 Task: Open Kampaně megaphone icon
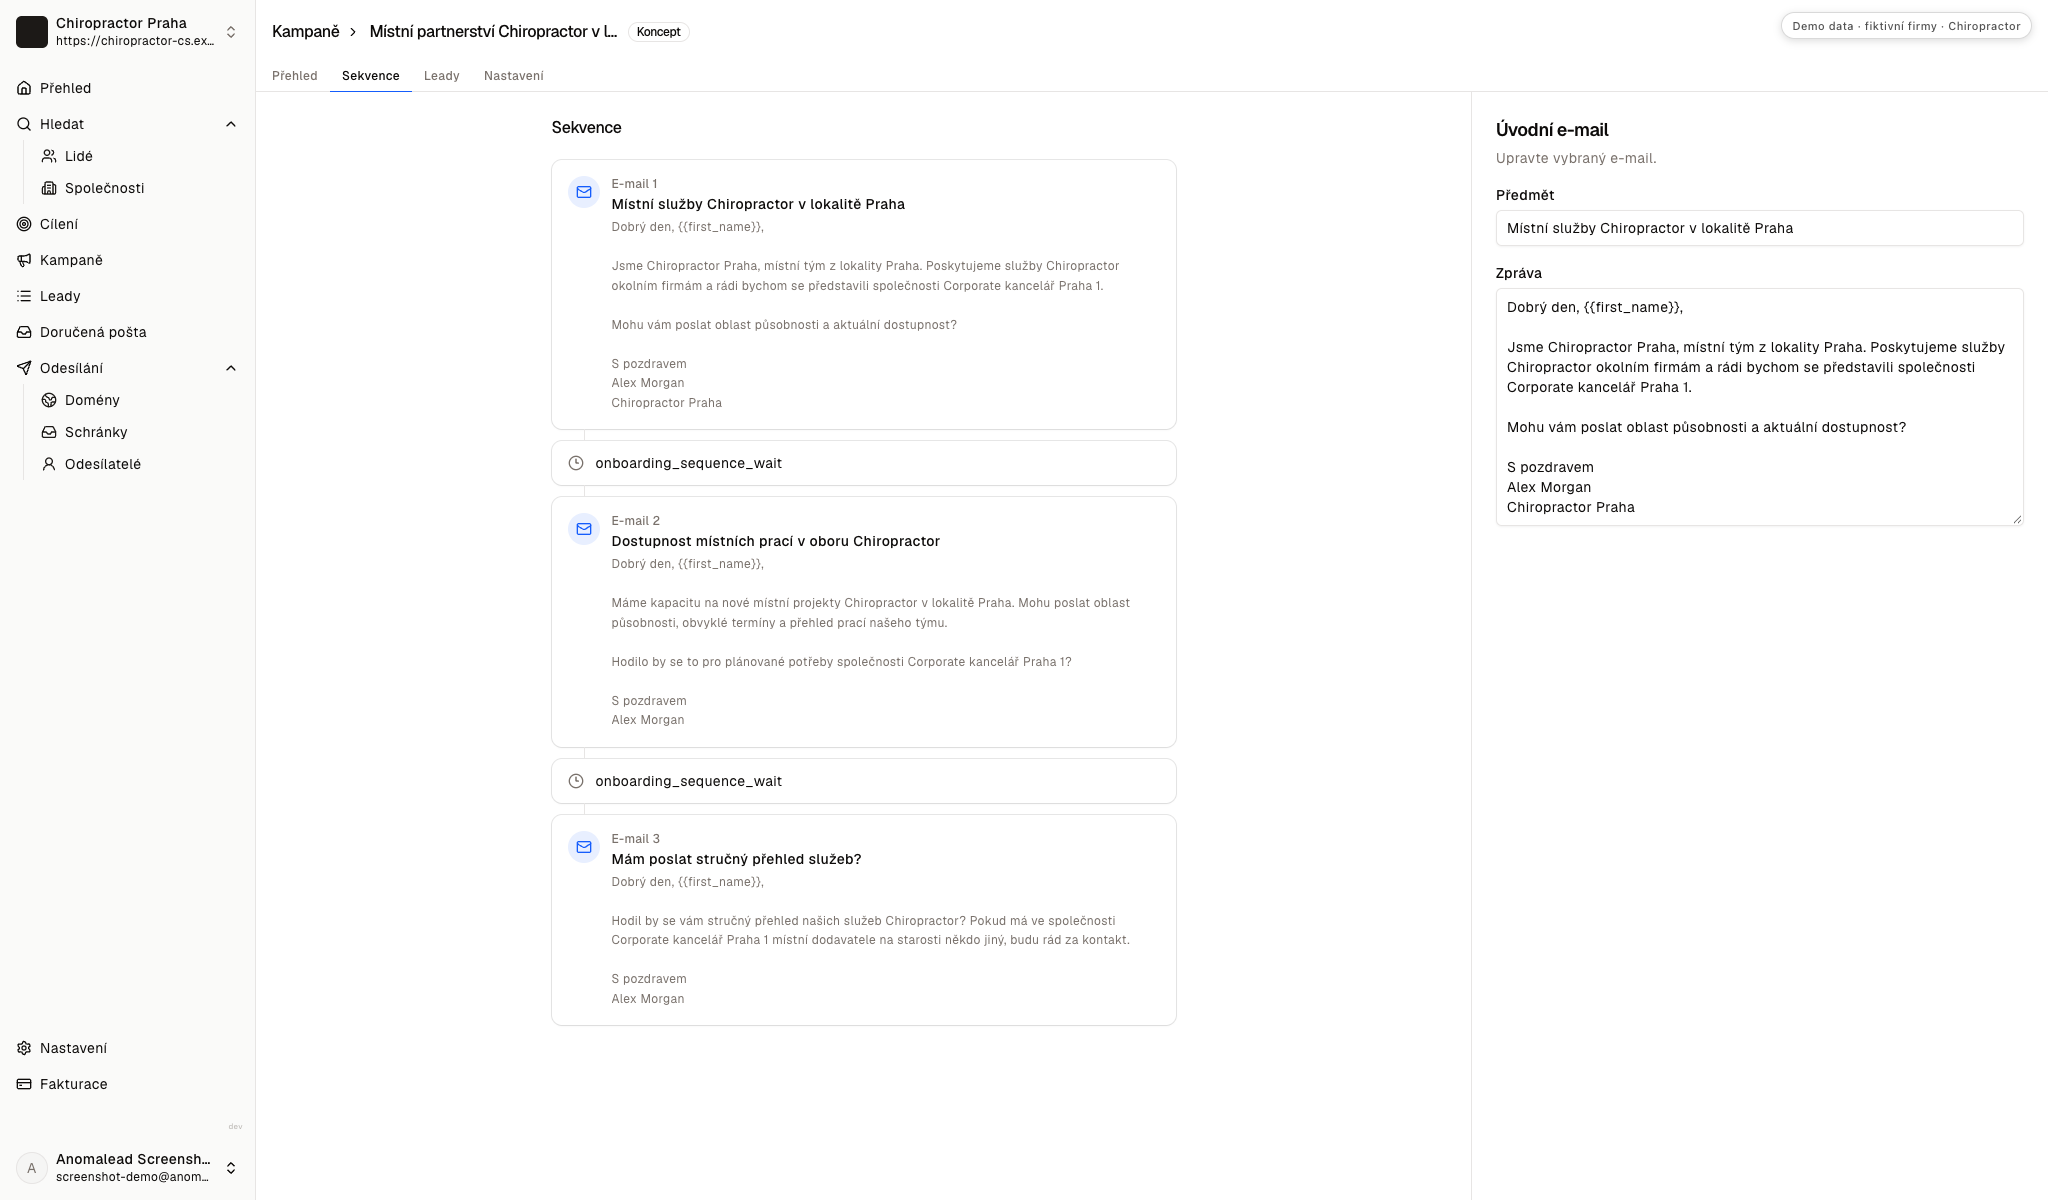24,260
